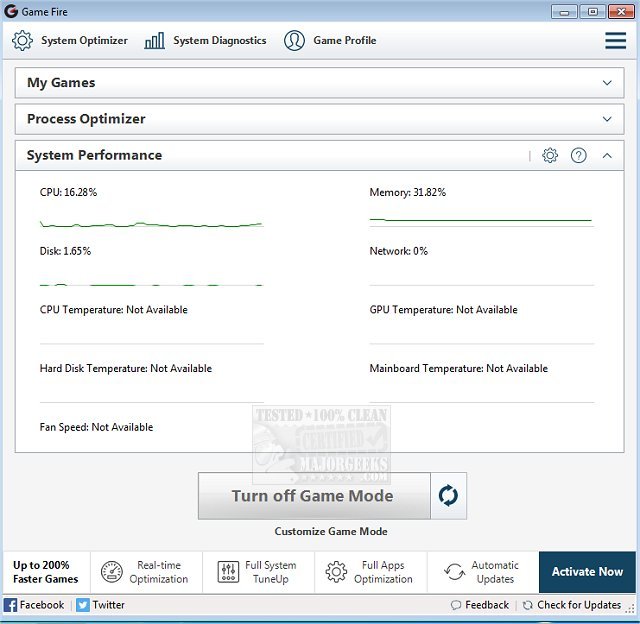Click Turn off Game Mode button
The image size is (640, 624).
[314, 496]
